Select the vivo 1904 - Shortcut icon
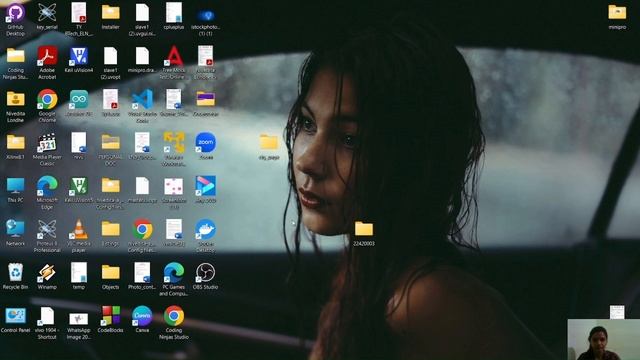This screenshot has height=360, width=640. pos(47,316)
